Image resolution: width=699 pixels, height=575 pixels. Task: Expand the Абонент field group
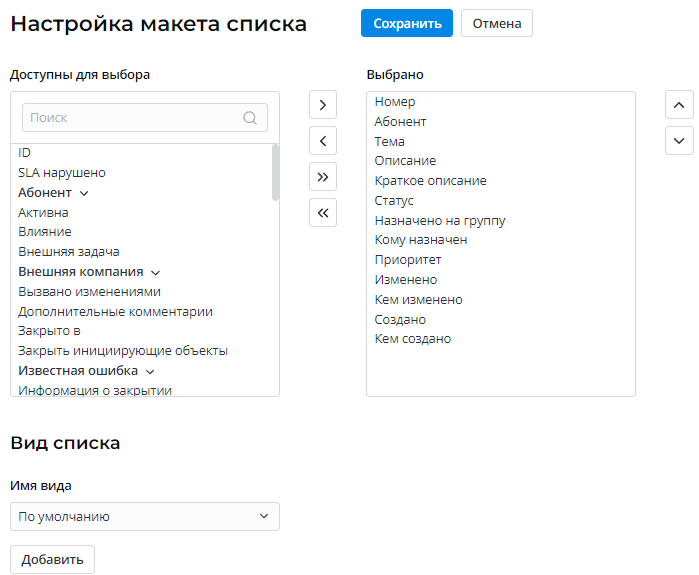pos(84,193)
